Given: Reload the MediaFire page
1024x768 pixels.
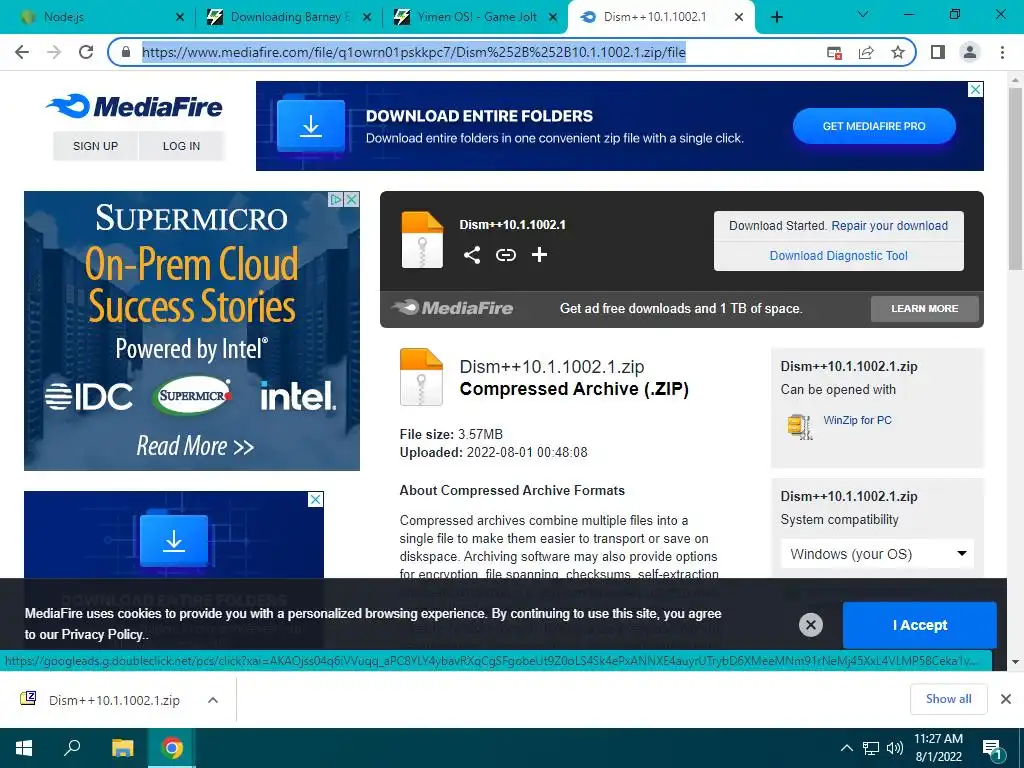Looking at the screenshot, I should click(86, 52).
